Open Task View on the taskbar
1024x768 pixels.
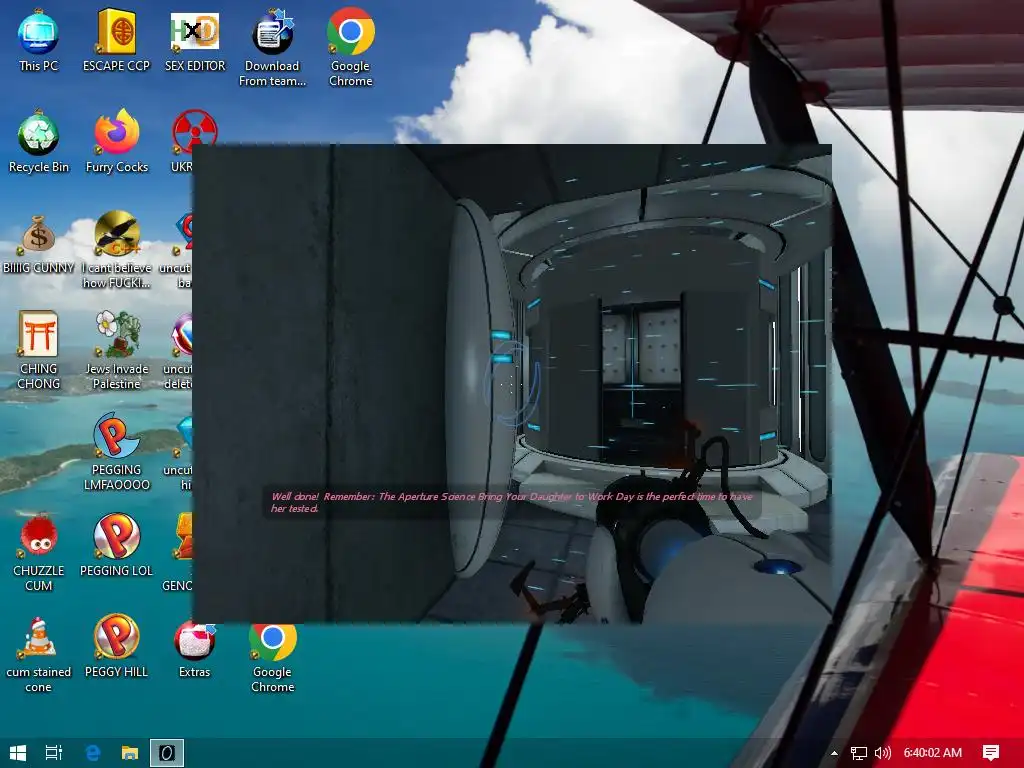[54, 753]
